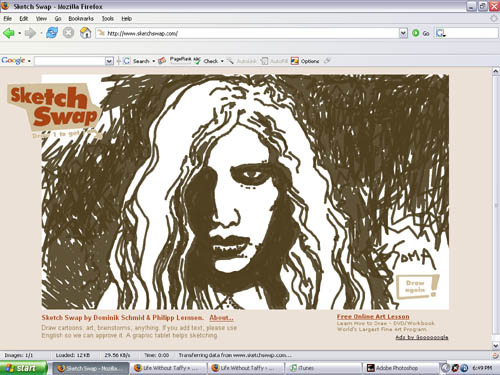Click the Google toolbar search input

point(70,61)
